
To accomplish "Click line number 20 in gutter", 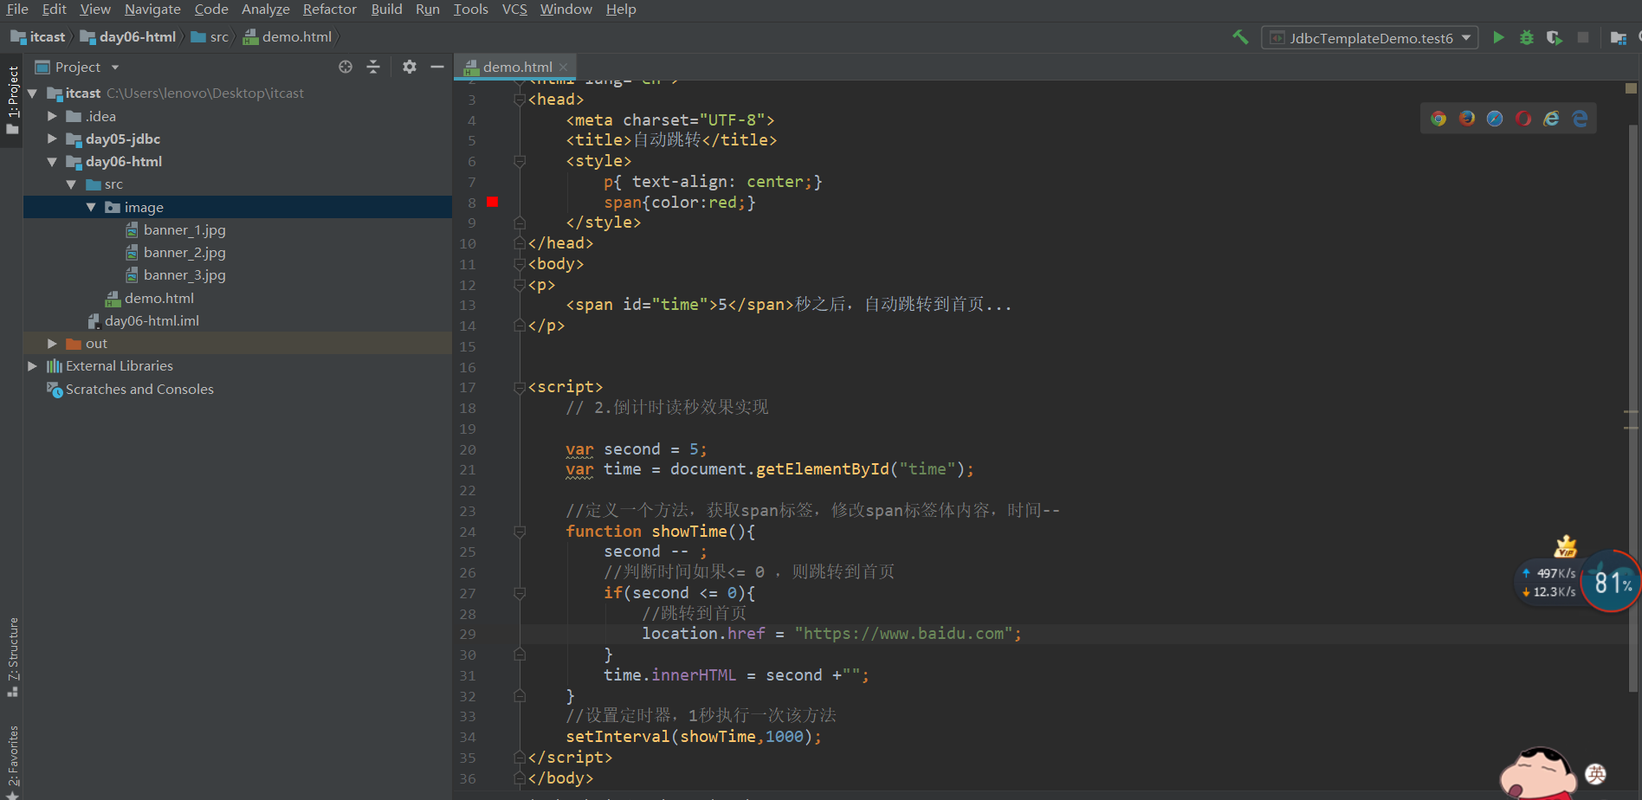I will (468, 450).
